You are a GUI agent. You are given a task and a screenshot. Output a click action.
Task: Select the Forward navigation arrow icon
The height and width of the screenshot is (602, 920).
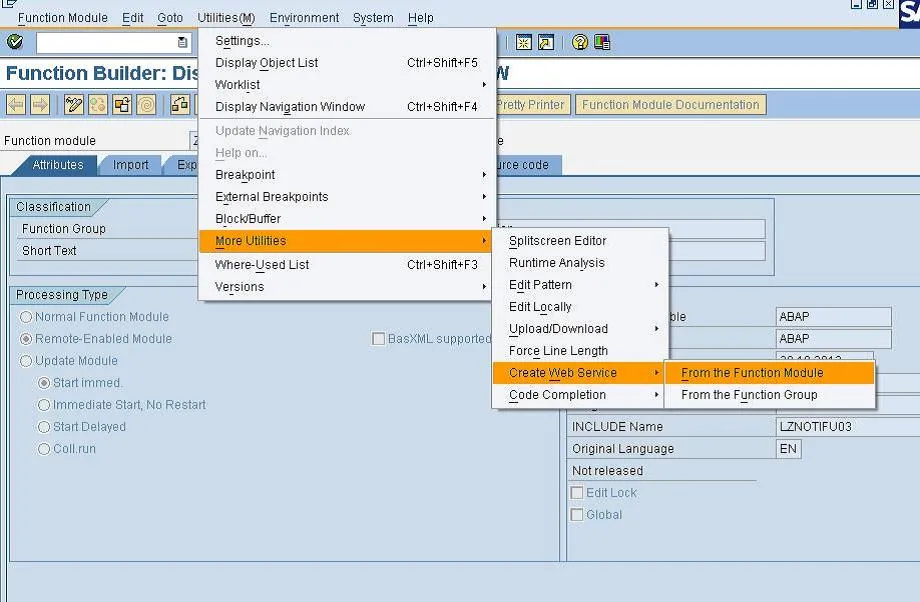[38, 104]
